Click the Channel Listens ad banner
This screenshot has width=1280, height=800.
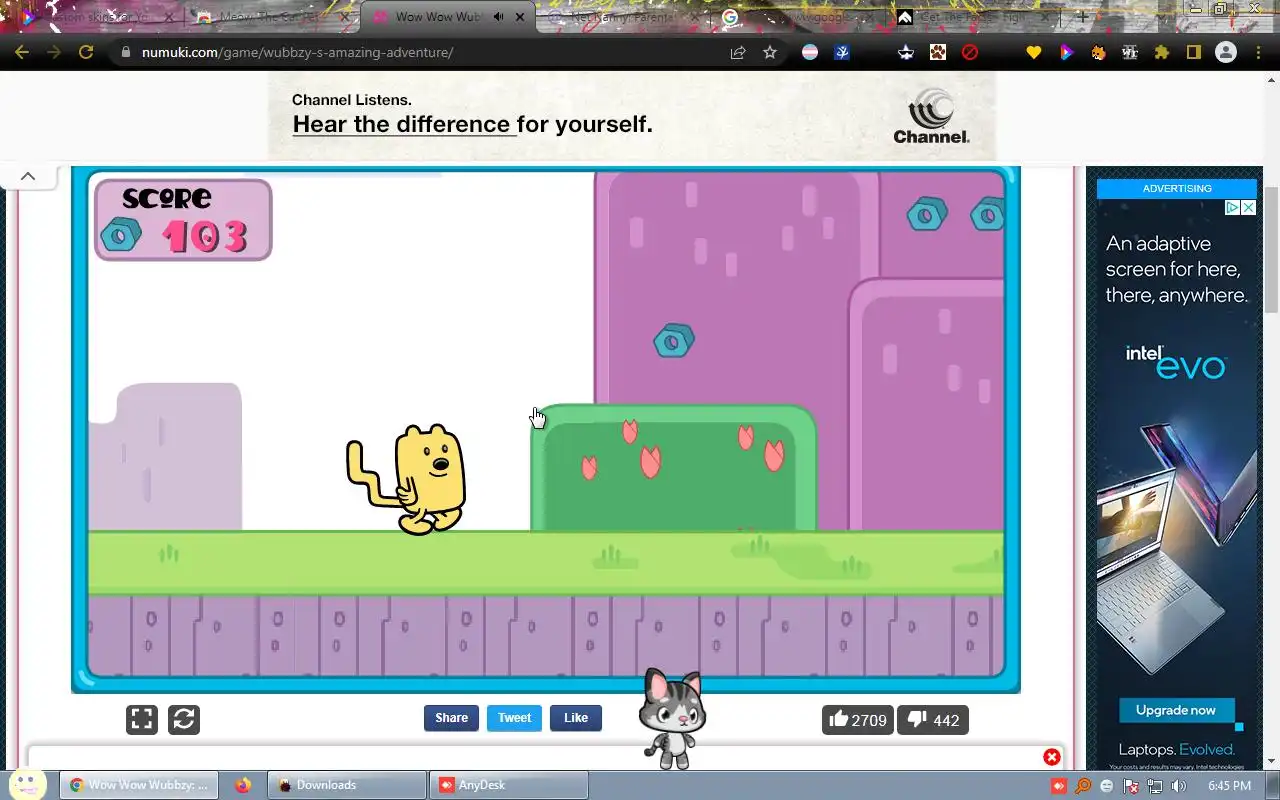632,115
